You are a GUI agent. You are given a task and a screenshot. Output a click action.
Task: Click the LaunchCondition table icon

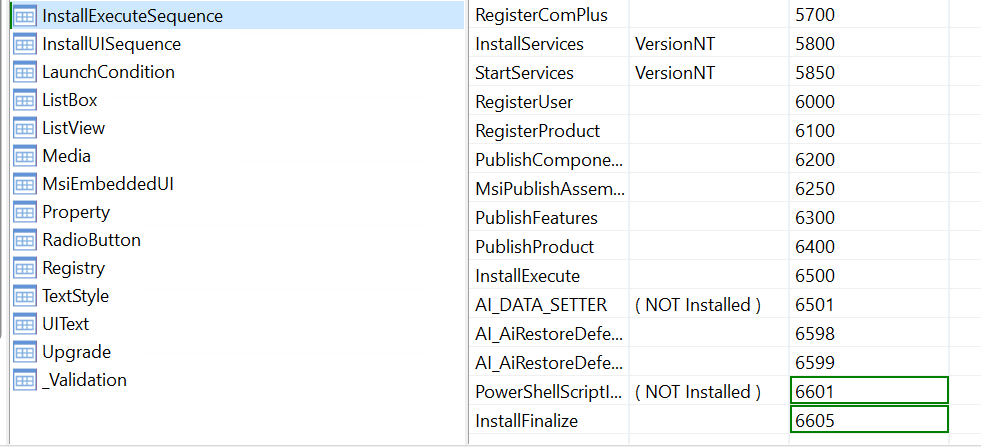coord(25,72)
